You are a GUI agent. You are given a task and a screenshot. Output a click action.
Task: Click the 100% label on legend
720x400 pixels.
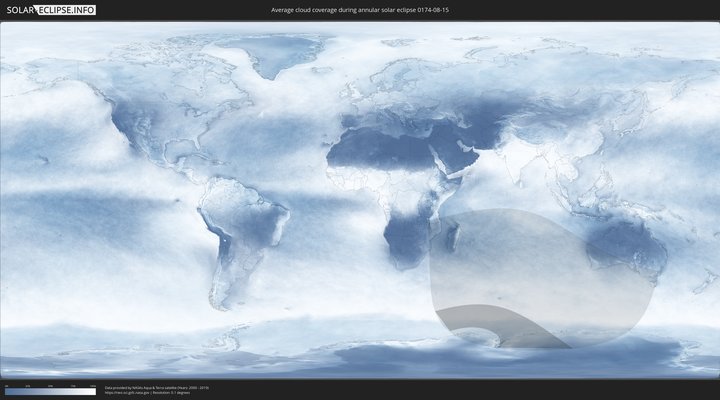[93, 386]
